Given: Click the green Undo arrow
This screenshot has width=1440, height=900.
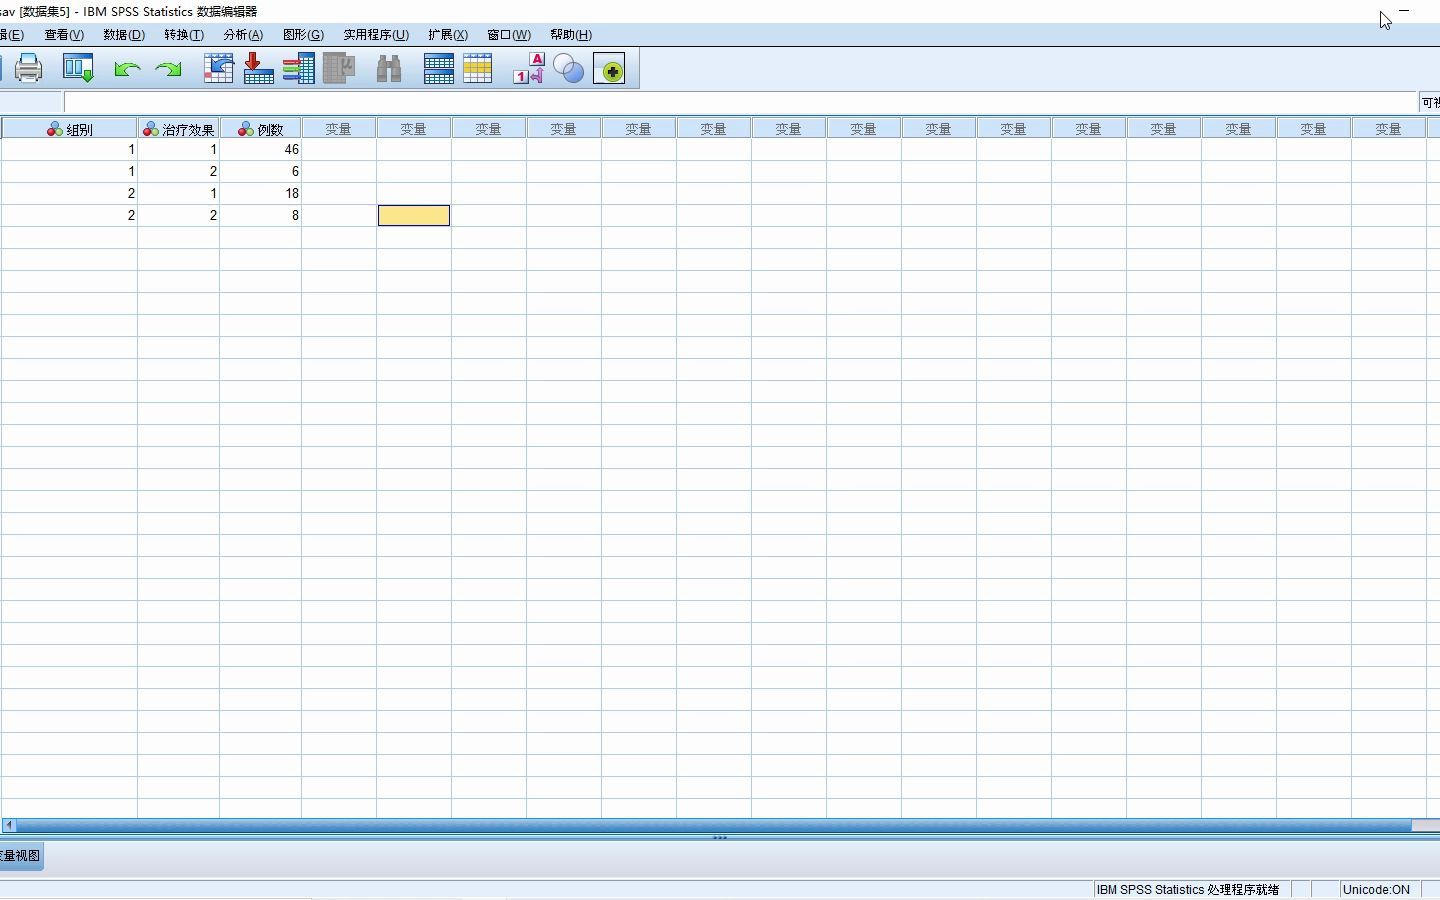Looking at the screenshot, I should pos(126,69).
